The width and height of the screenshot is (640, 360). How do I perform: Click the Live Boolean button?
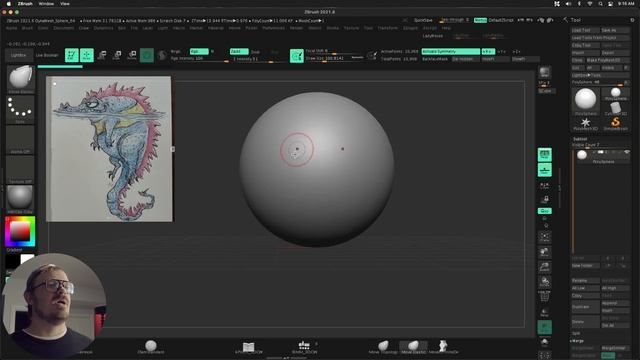tap(47, 55)
